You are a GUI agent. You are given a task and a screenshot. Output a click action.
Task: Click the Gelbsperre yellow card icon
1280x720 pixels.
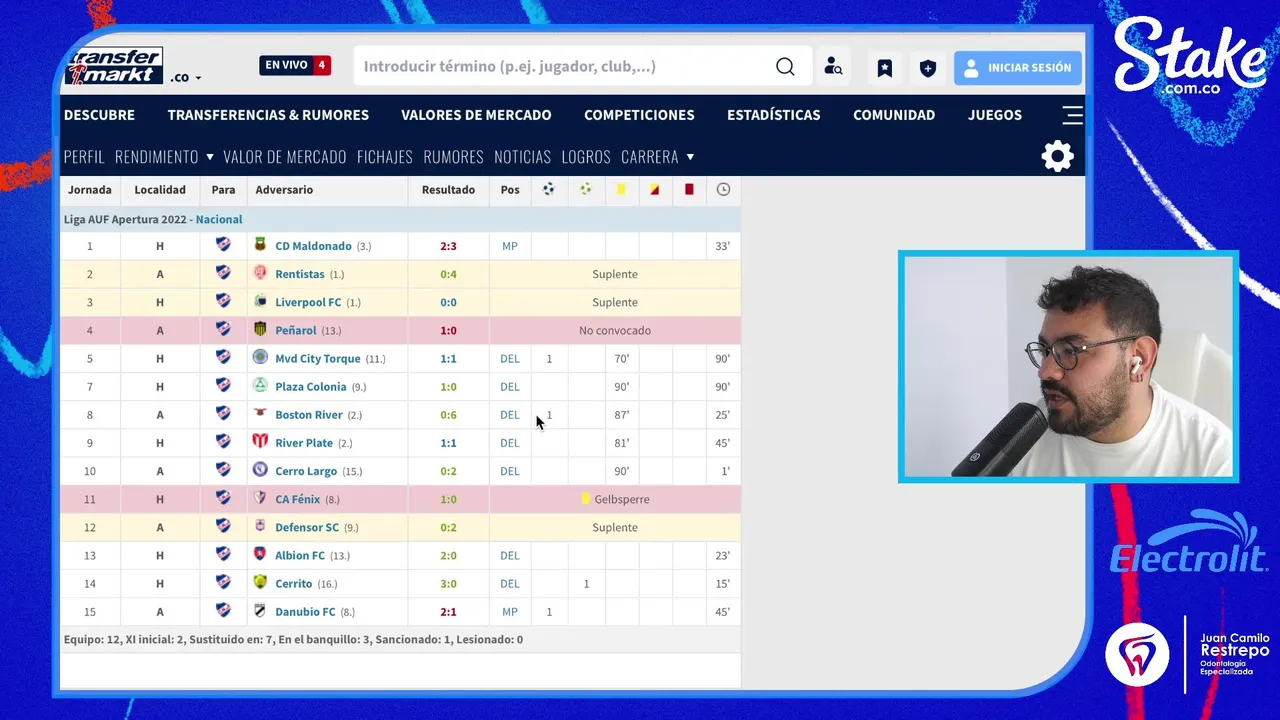(586, 498)
